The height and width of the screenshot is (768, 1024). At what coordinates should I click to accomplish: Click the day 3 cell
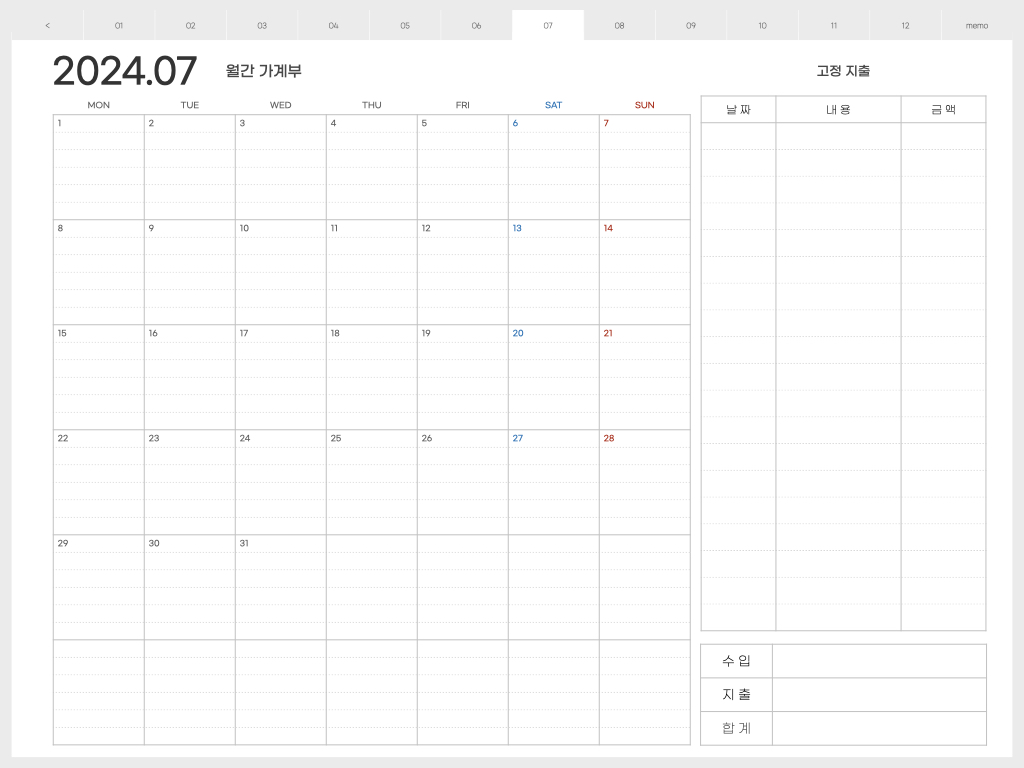[x=281, y=167]
